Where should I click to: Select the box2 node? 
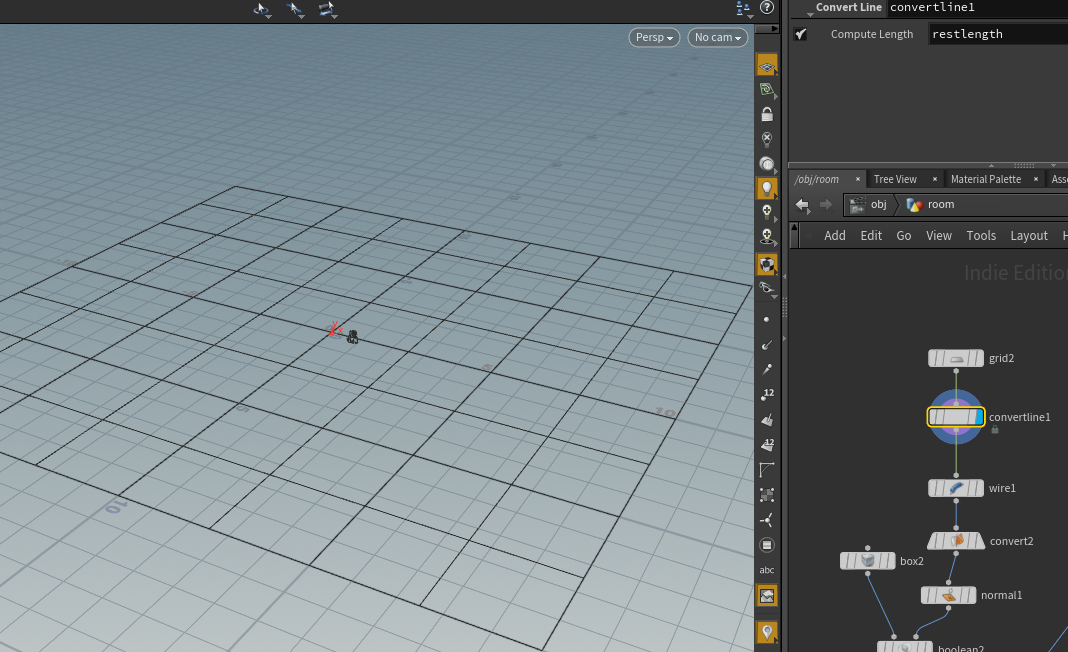click(868, 561)
